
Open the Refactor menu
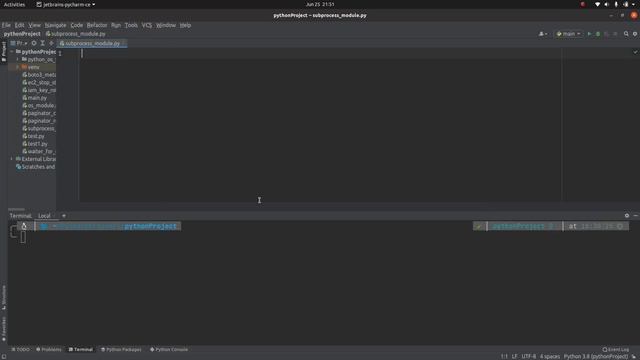click(x=97, y=25)
